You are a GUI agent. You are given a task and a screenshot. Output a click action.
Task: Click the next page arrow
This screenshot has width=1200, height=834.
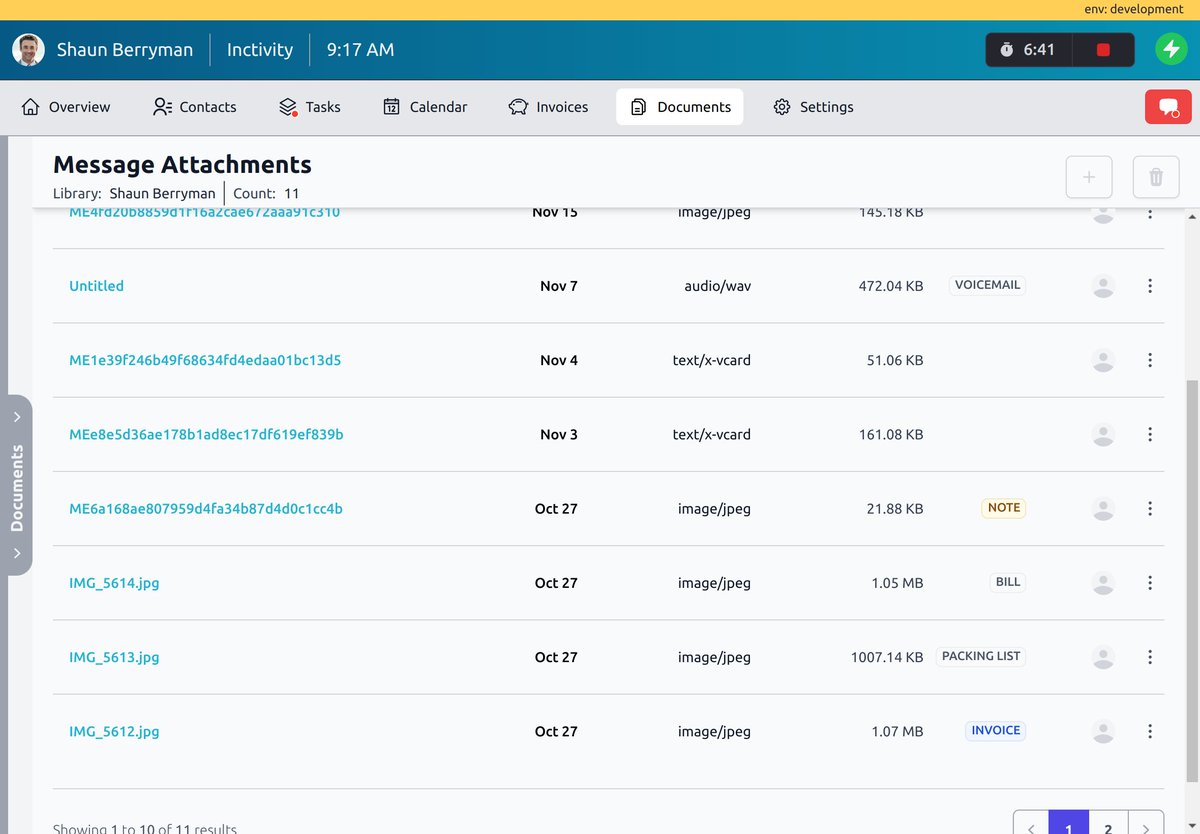tap(1146, 823)
